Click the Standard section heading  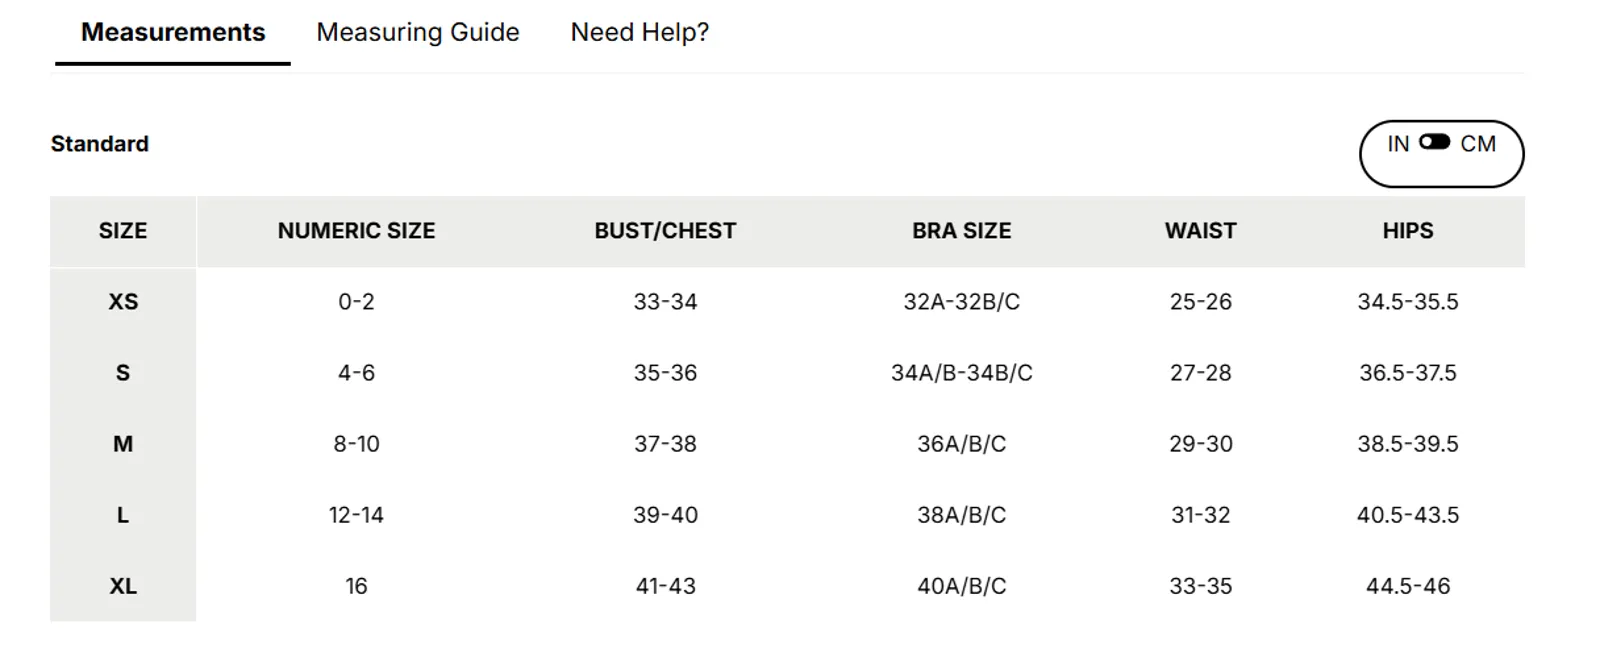click(x=100, y=144)
